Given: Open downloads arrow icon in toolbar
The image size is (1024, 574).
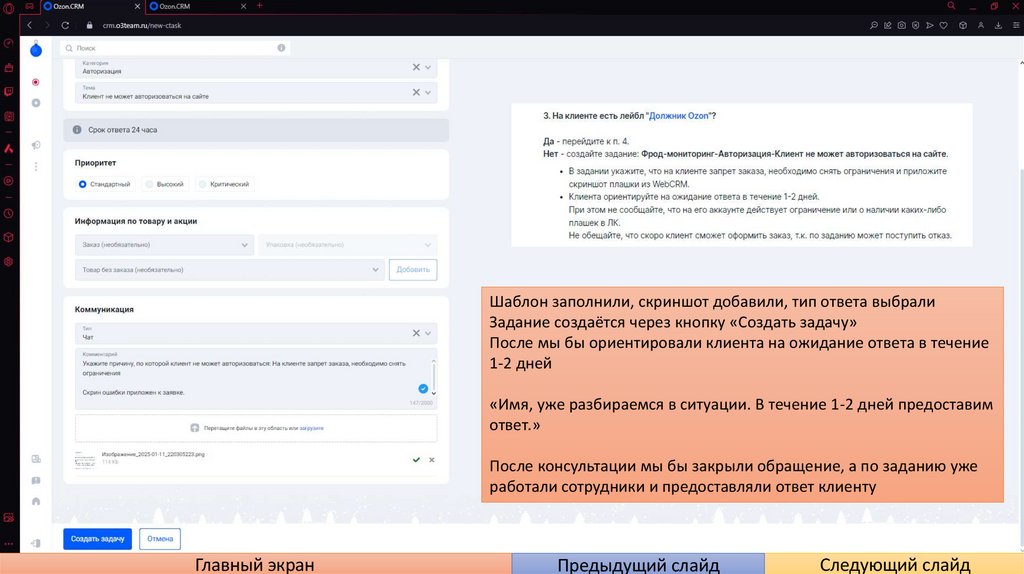Looking at the screenshot, I should point(999,25).
